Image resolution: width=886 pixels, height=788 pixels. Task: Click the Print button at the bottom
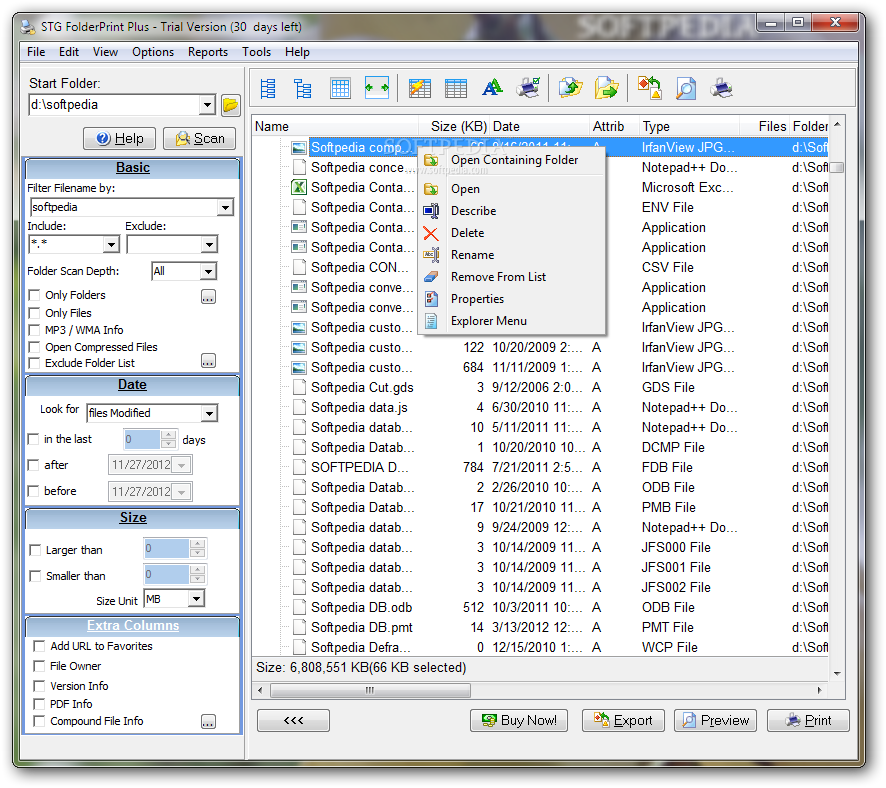(808, 720)
